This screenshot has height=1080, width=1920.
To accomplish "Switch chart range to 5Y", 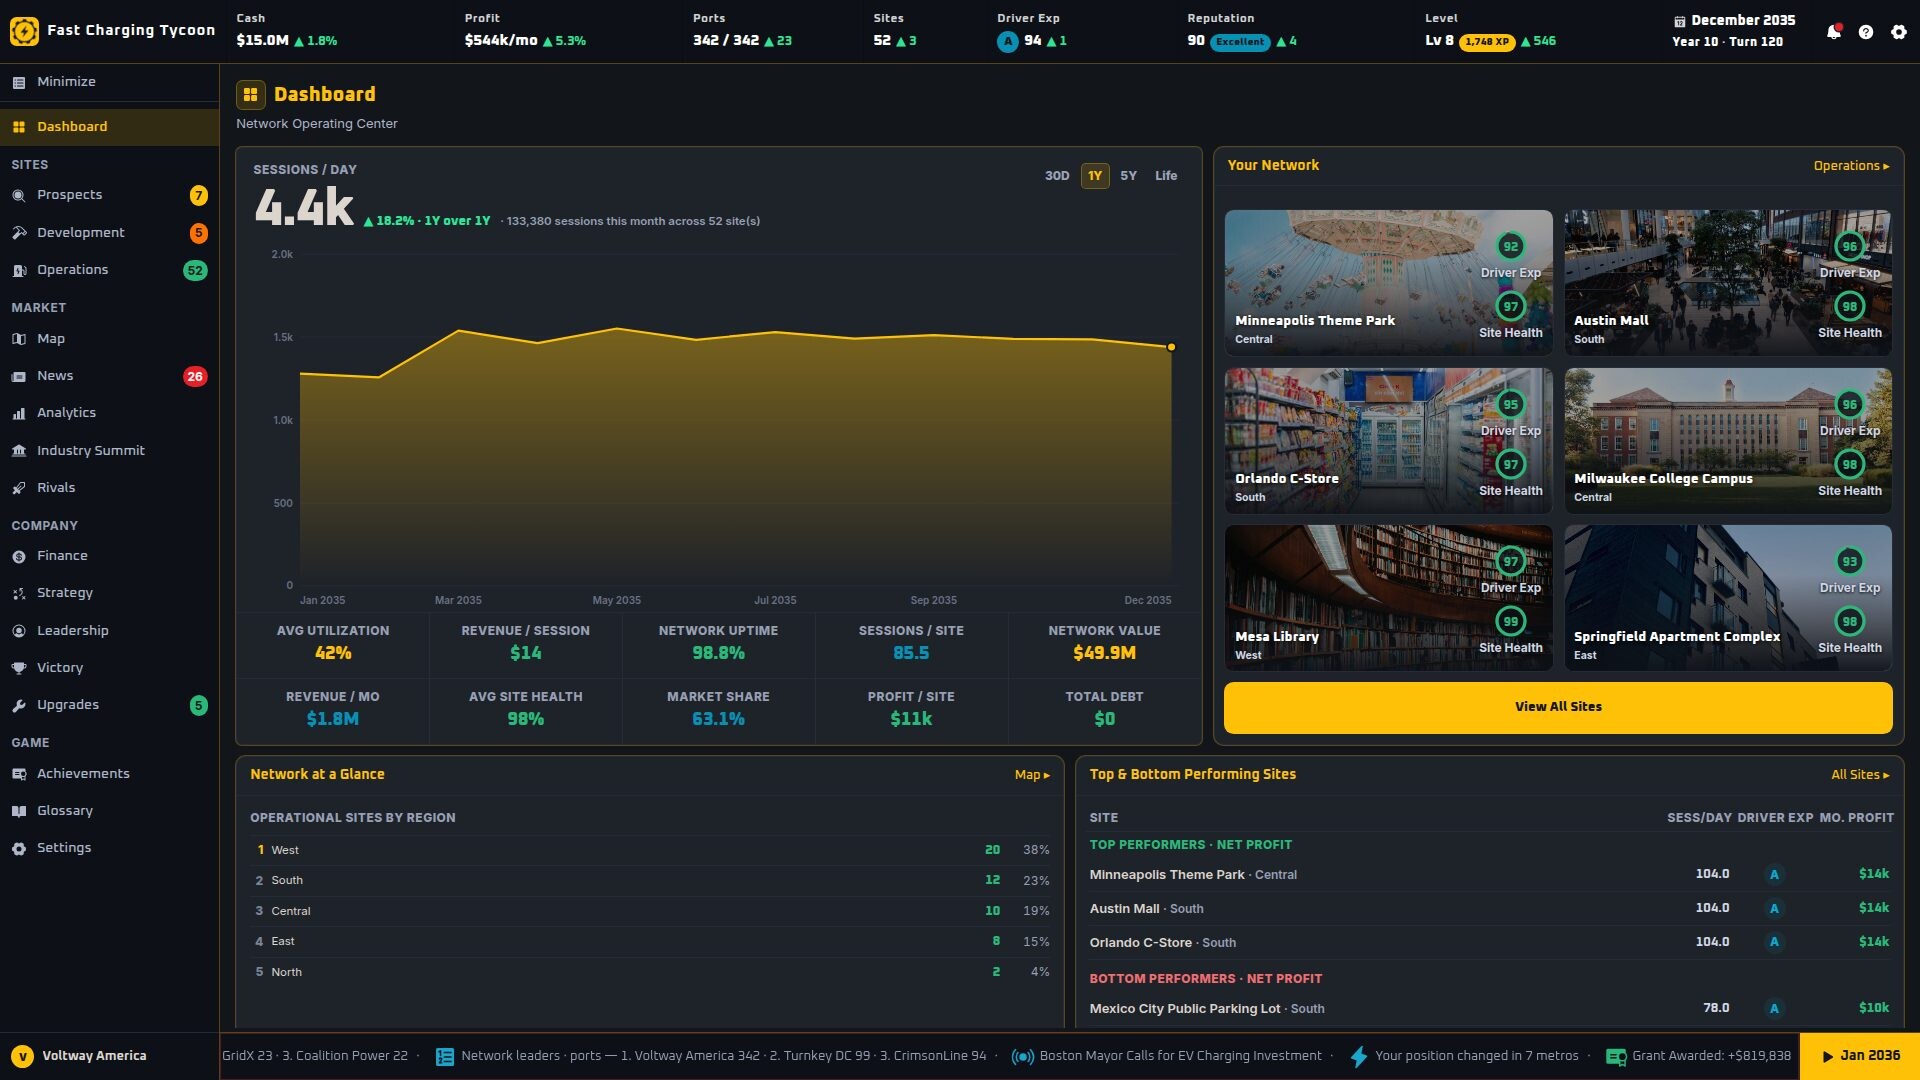I will click(1128, 176).
